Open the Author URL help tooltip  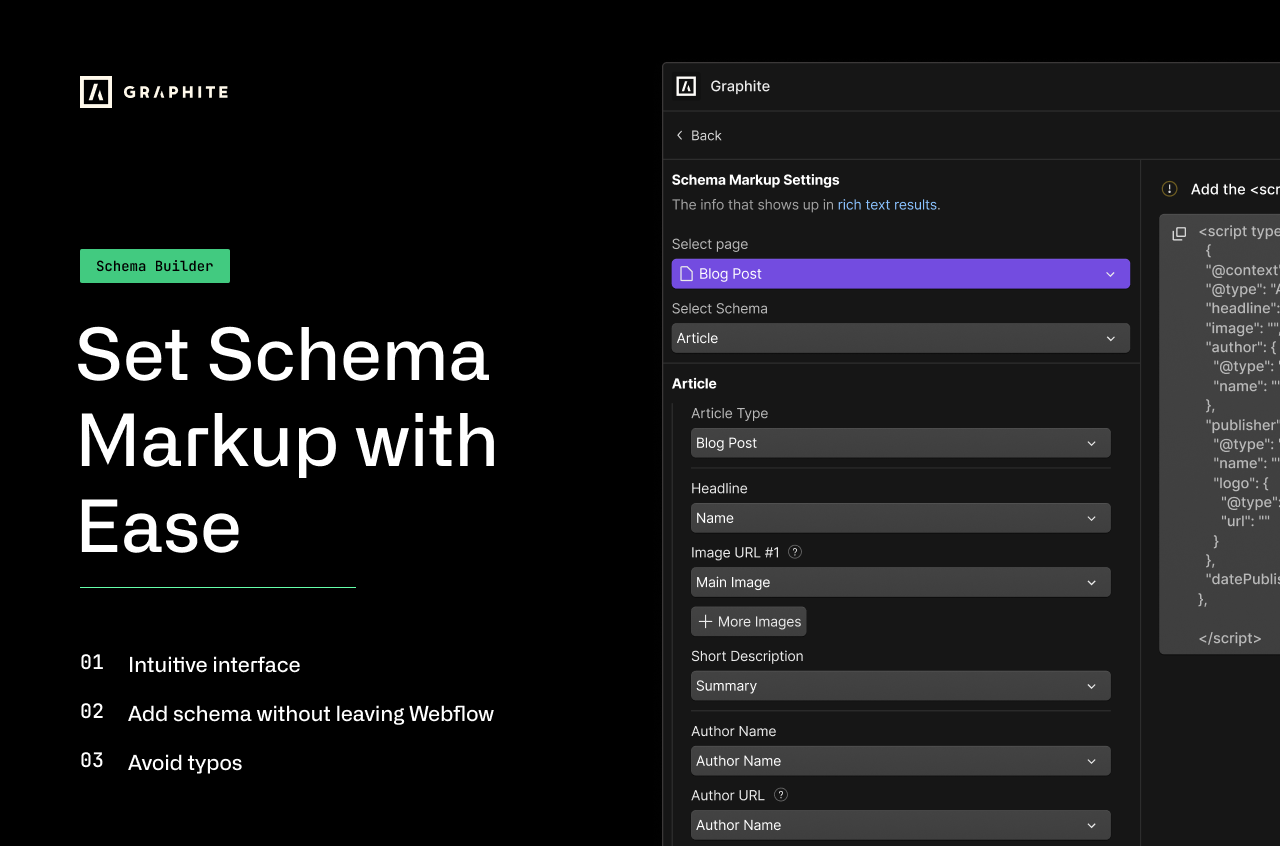tap(780, 794)
